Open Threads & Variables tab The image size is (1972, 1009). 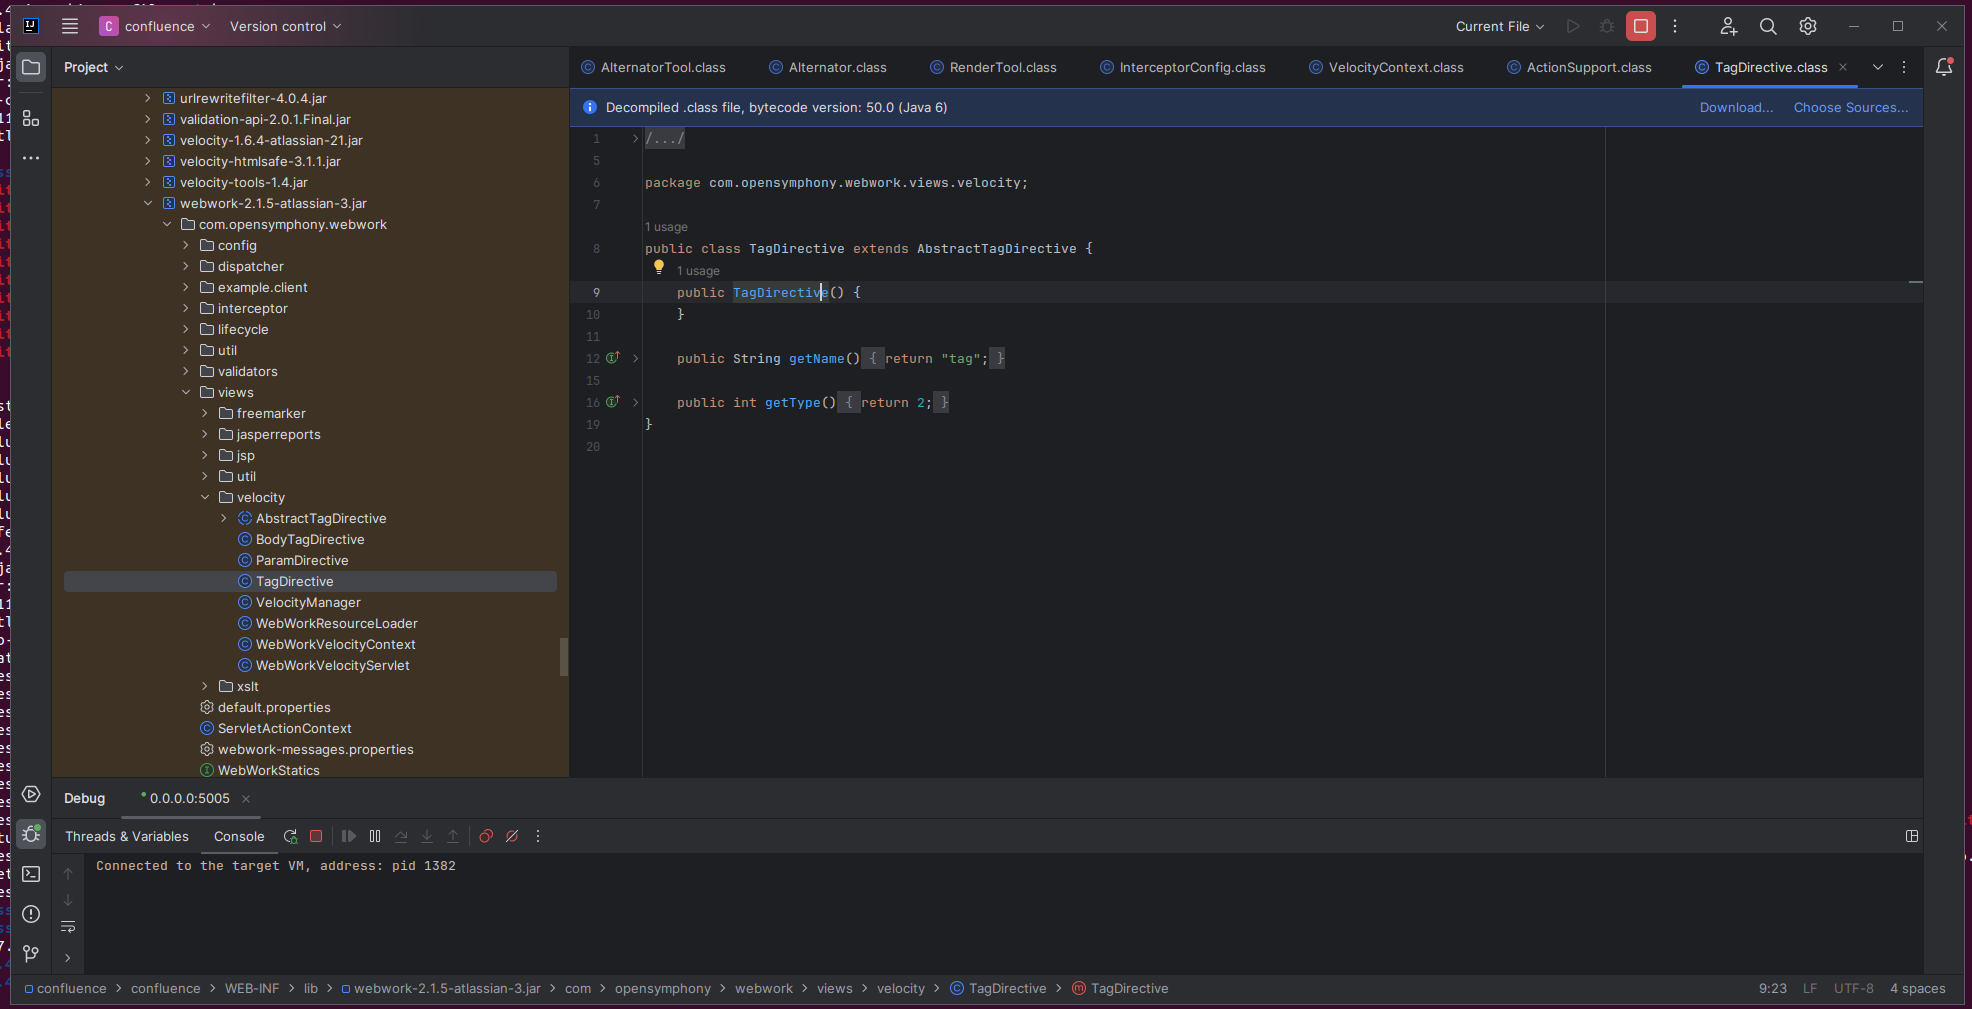(127, 836)
